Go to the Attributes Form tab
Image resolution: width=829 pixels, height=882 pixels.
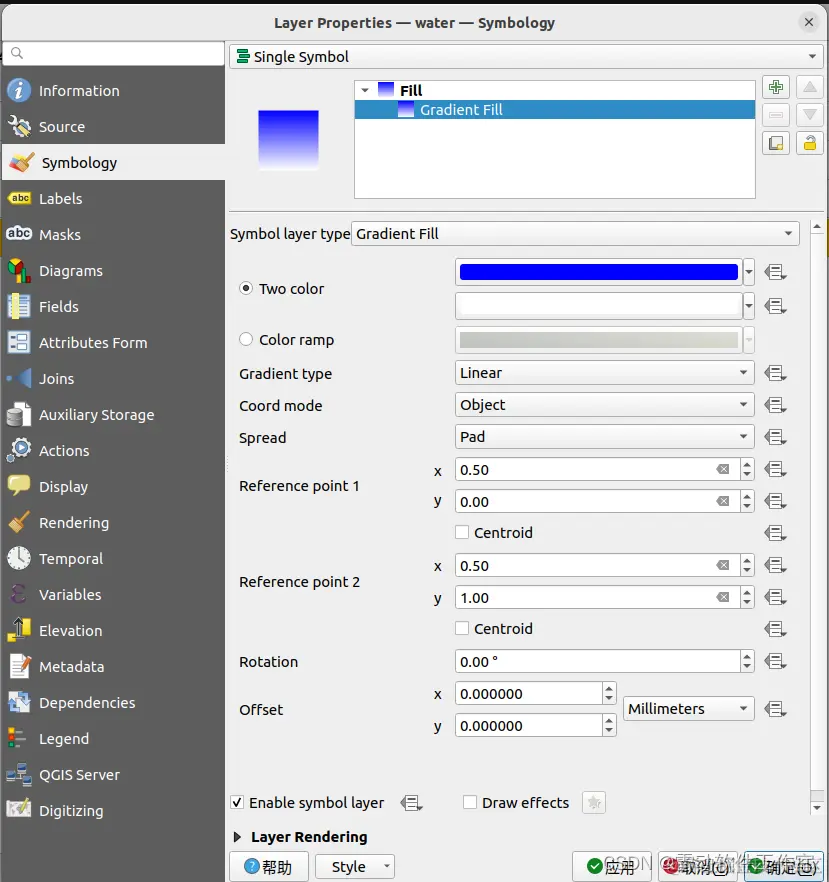coord(113,343)
